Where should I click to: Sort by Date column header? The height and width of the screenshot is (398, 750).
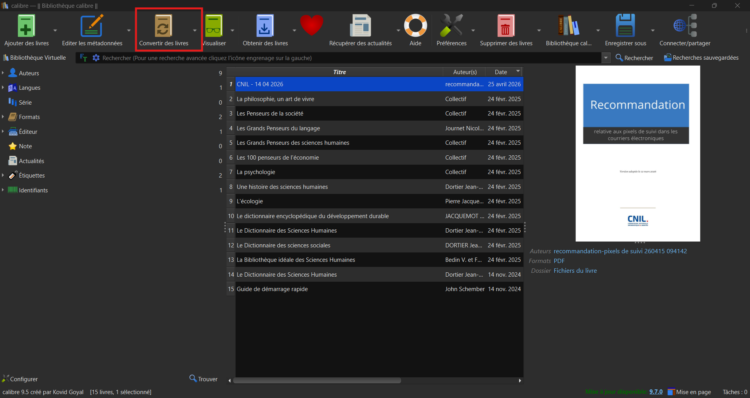(x=504, y=72)
